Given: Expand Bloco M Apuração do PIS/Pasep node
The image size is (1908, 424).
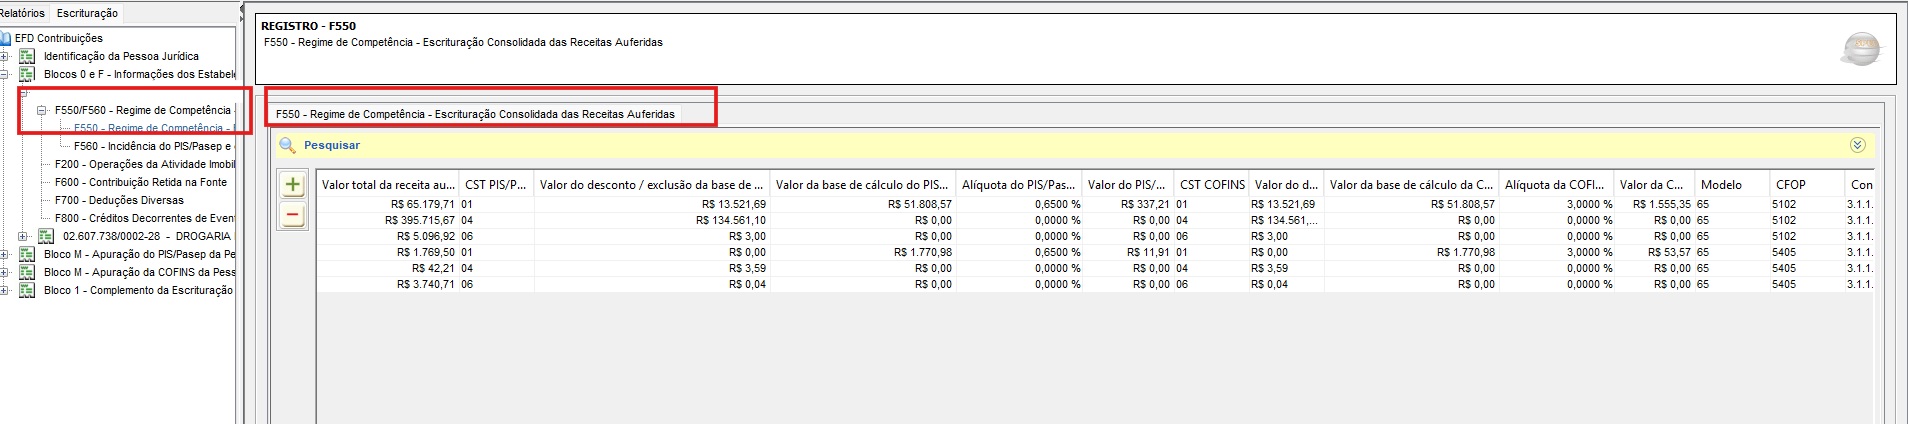Looking at the screenshot, I should coord(4,254).
